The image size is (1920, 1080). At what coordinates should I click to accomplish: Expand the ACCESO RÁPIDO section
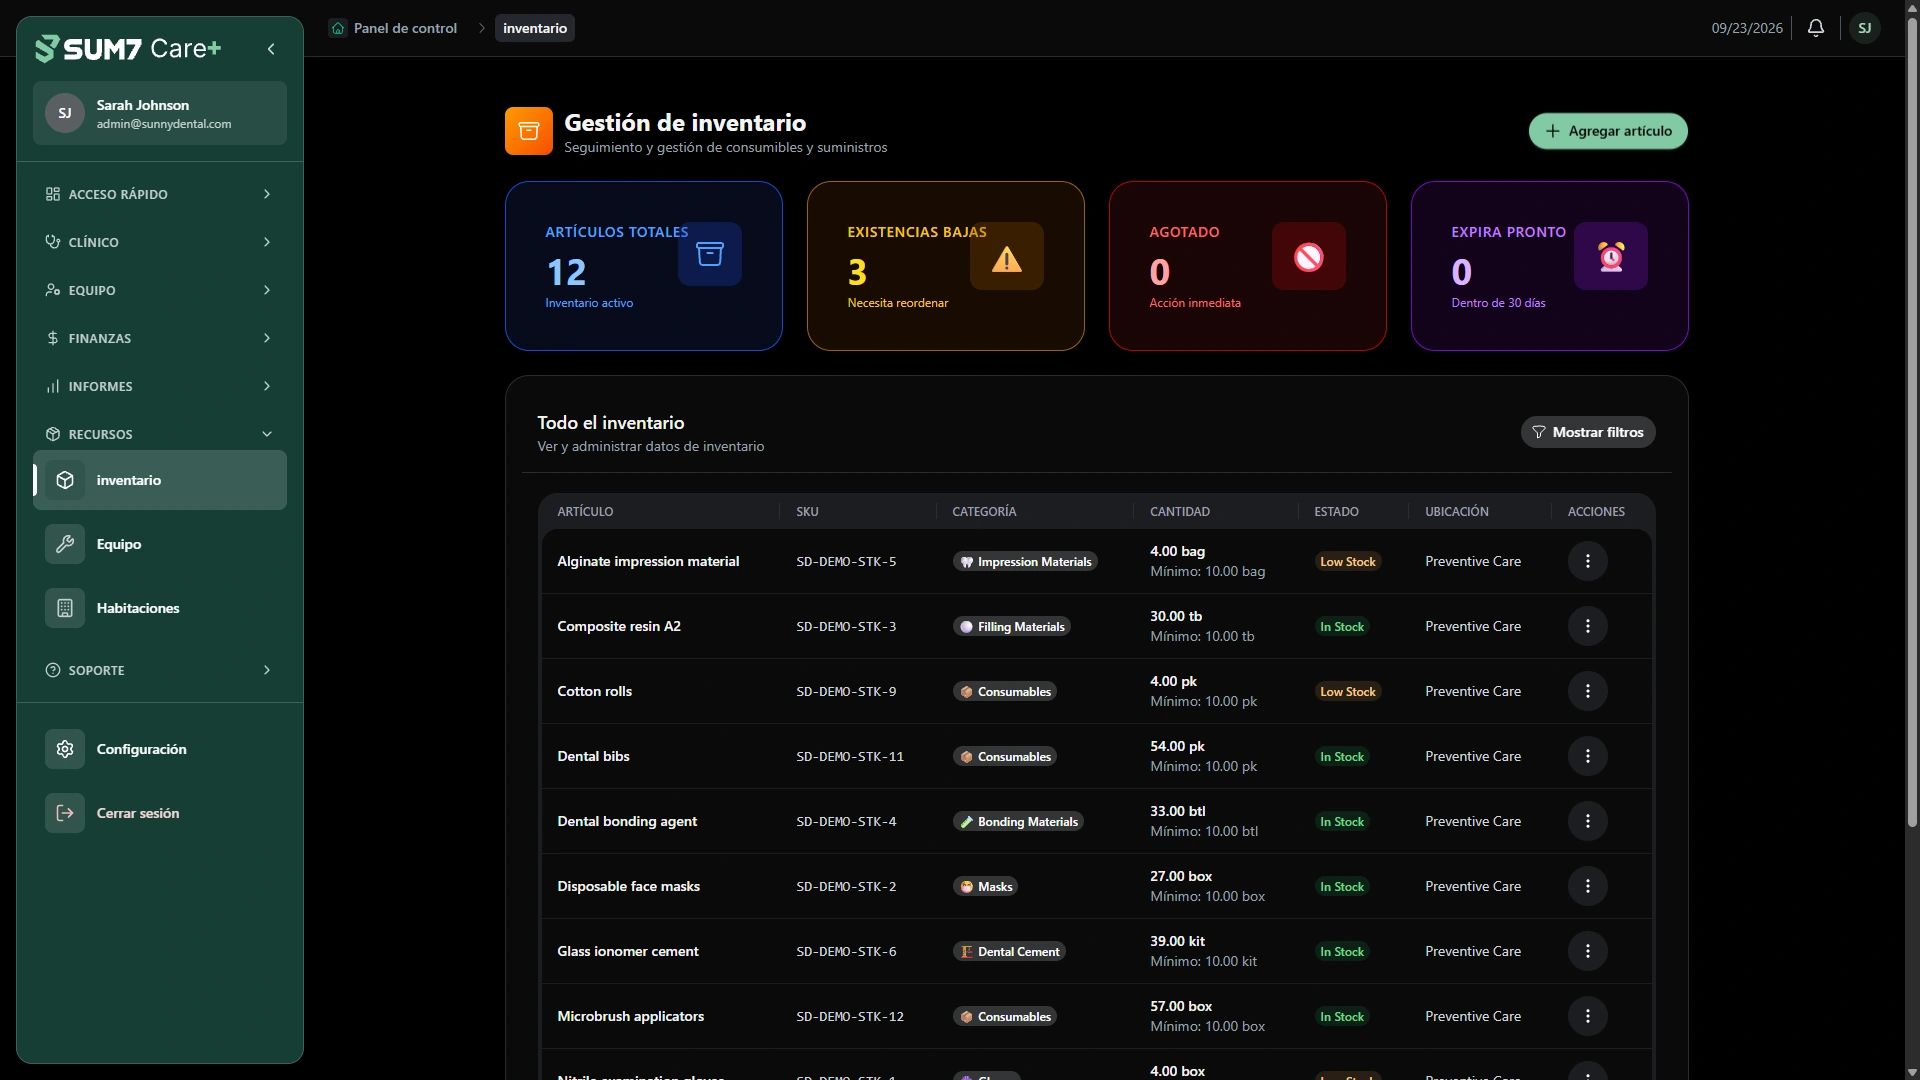[160, 194]
